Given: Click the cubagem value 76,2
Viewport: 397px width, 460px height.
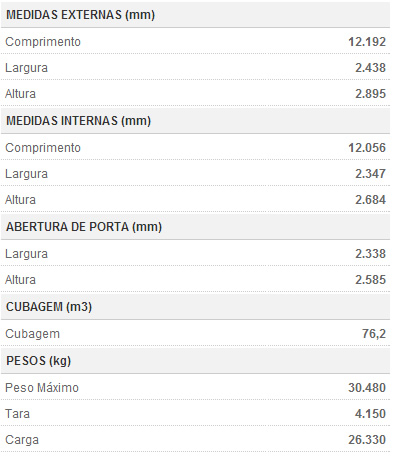Looking at the screenshot, I should (x=374, y=334).
